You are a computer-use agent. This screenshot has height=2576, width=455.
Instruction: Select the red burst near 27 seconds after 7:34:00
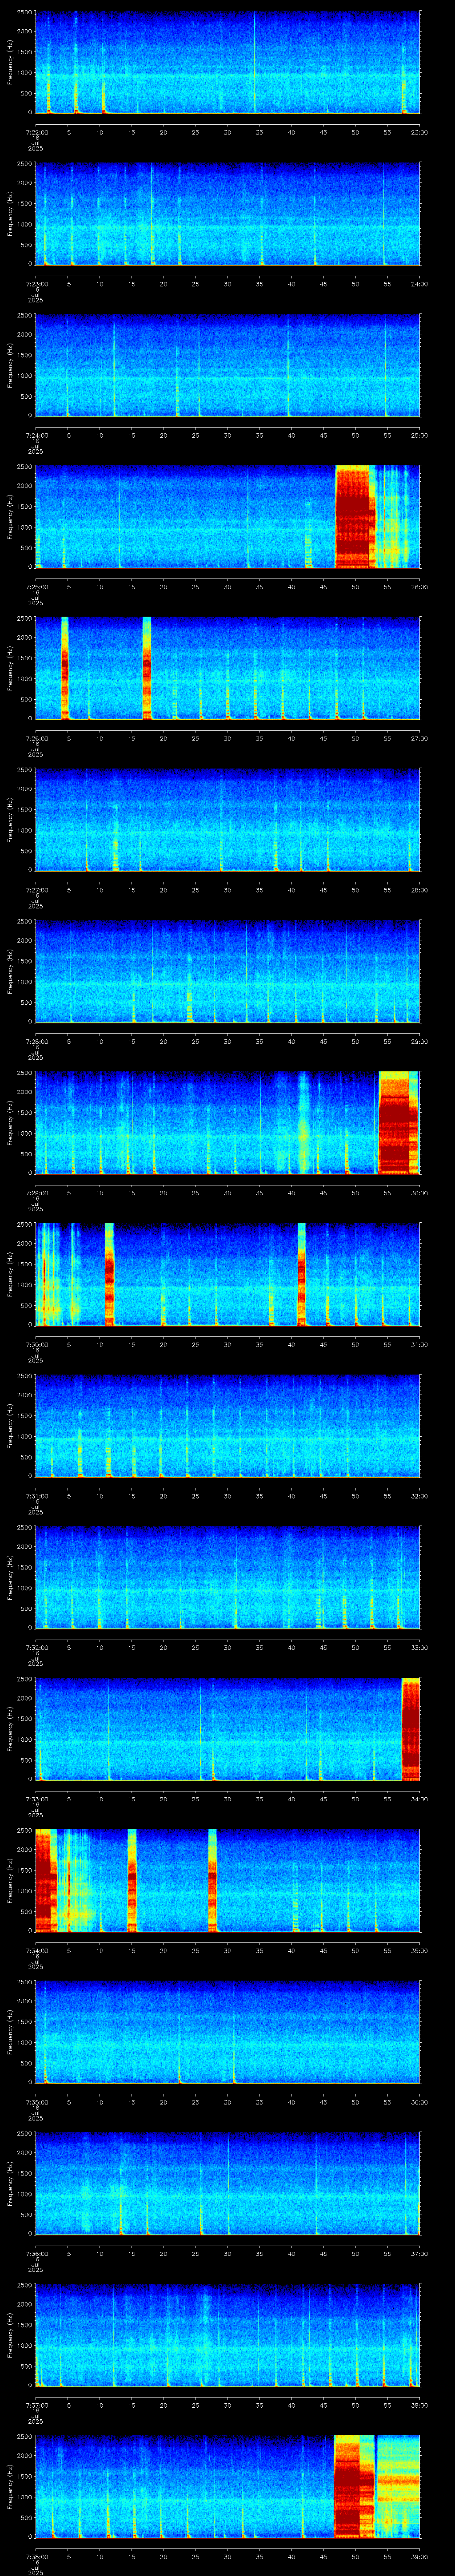click(x=212, y=1880)
